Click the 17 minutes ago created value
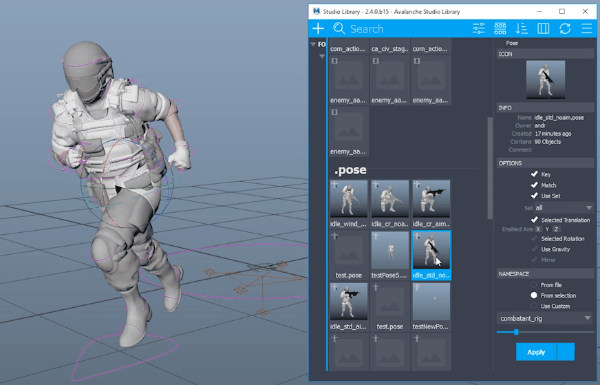Image resolution: width=600 pixels, height=385 pixels. click(553, 134)
